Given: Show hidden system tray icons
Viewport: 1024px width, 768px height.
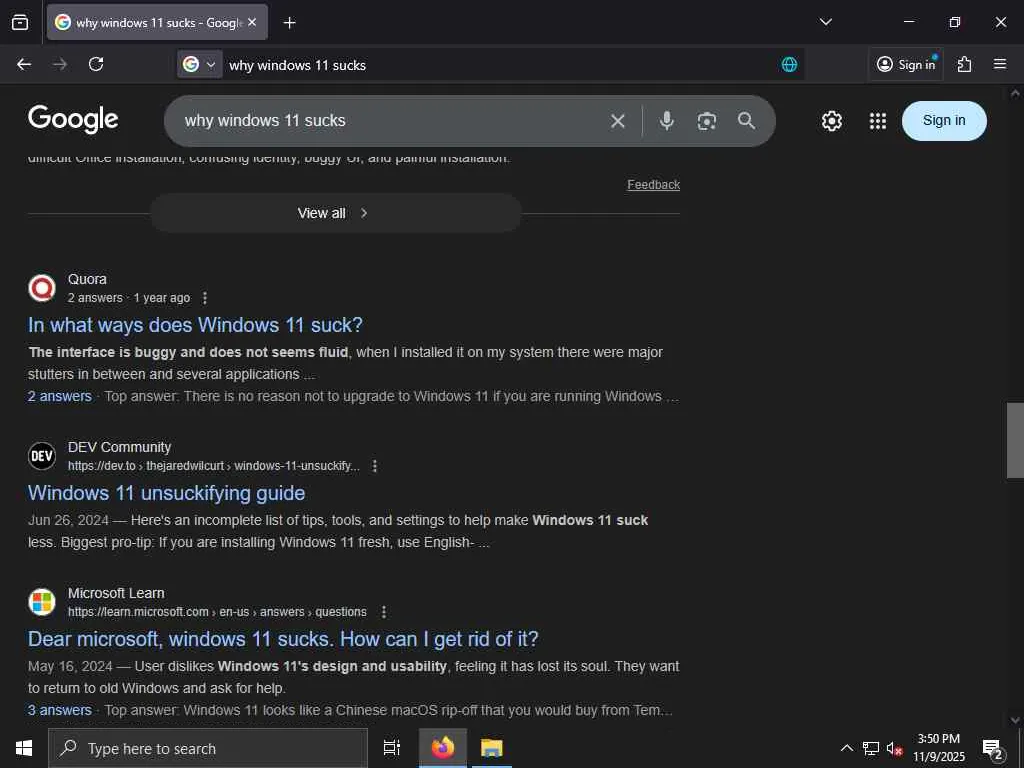Looking at the screenshot, I should point(846,748).
